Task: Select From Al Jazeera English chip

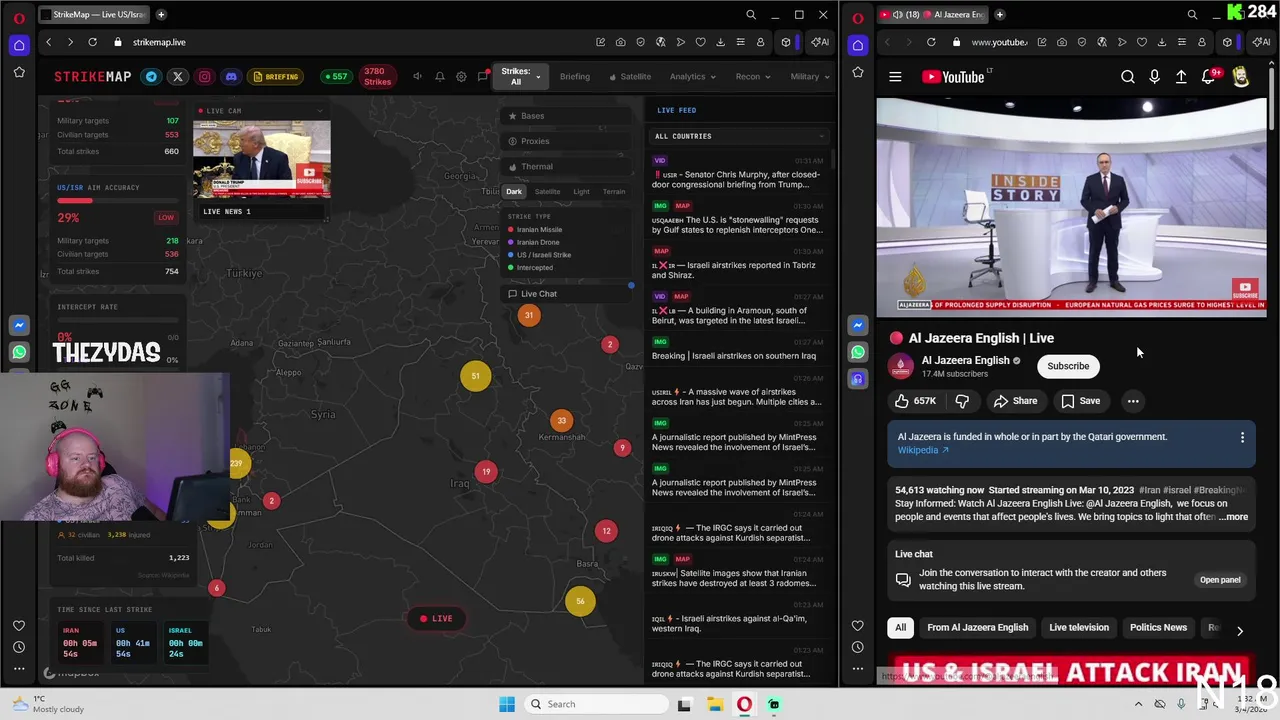Action: point(977,628)
